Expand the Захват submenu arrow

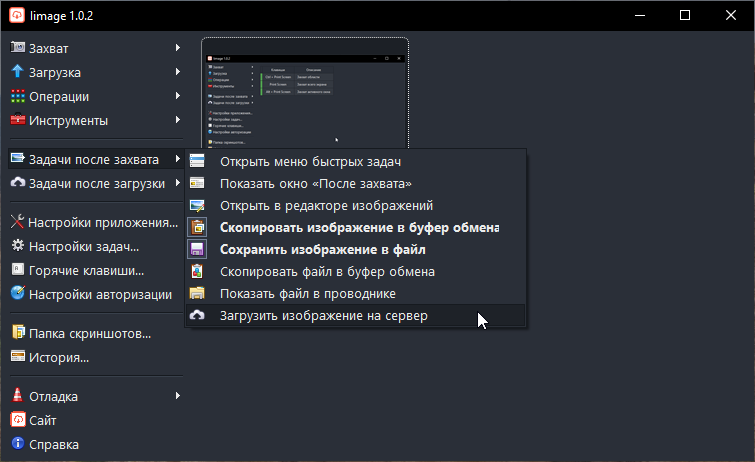pos(178,48)
